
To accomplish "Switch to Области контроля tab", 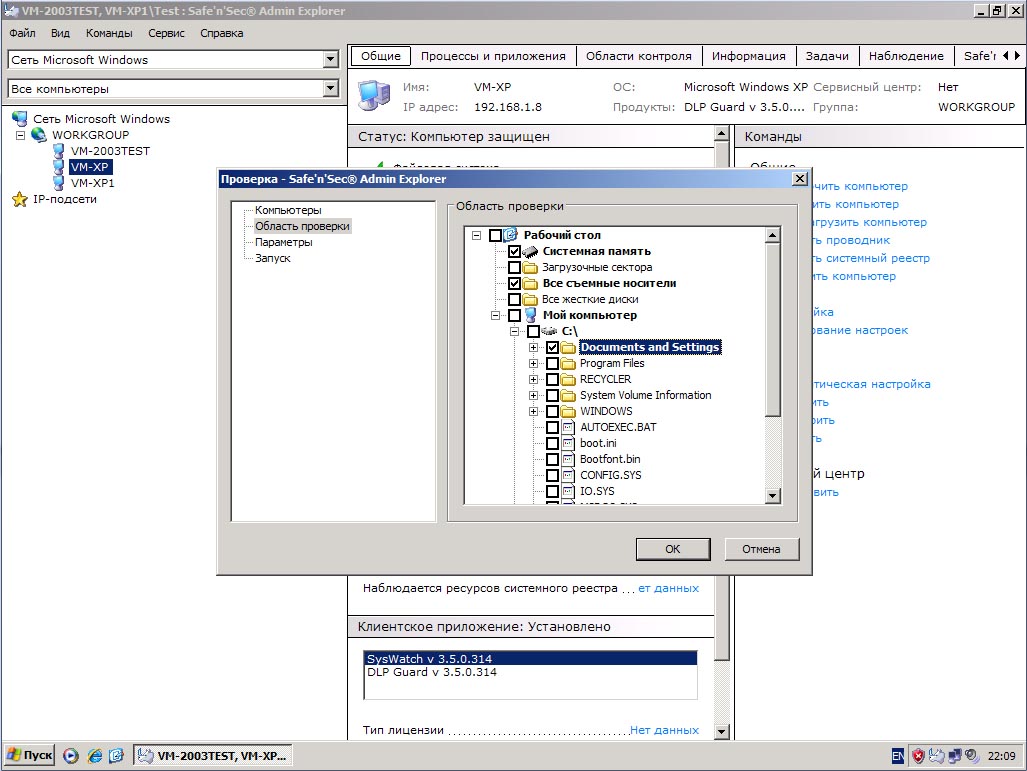I will click(639, 56).
